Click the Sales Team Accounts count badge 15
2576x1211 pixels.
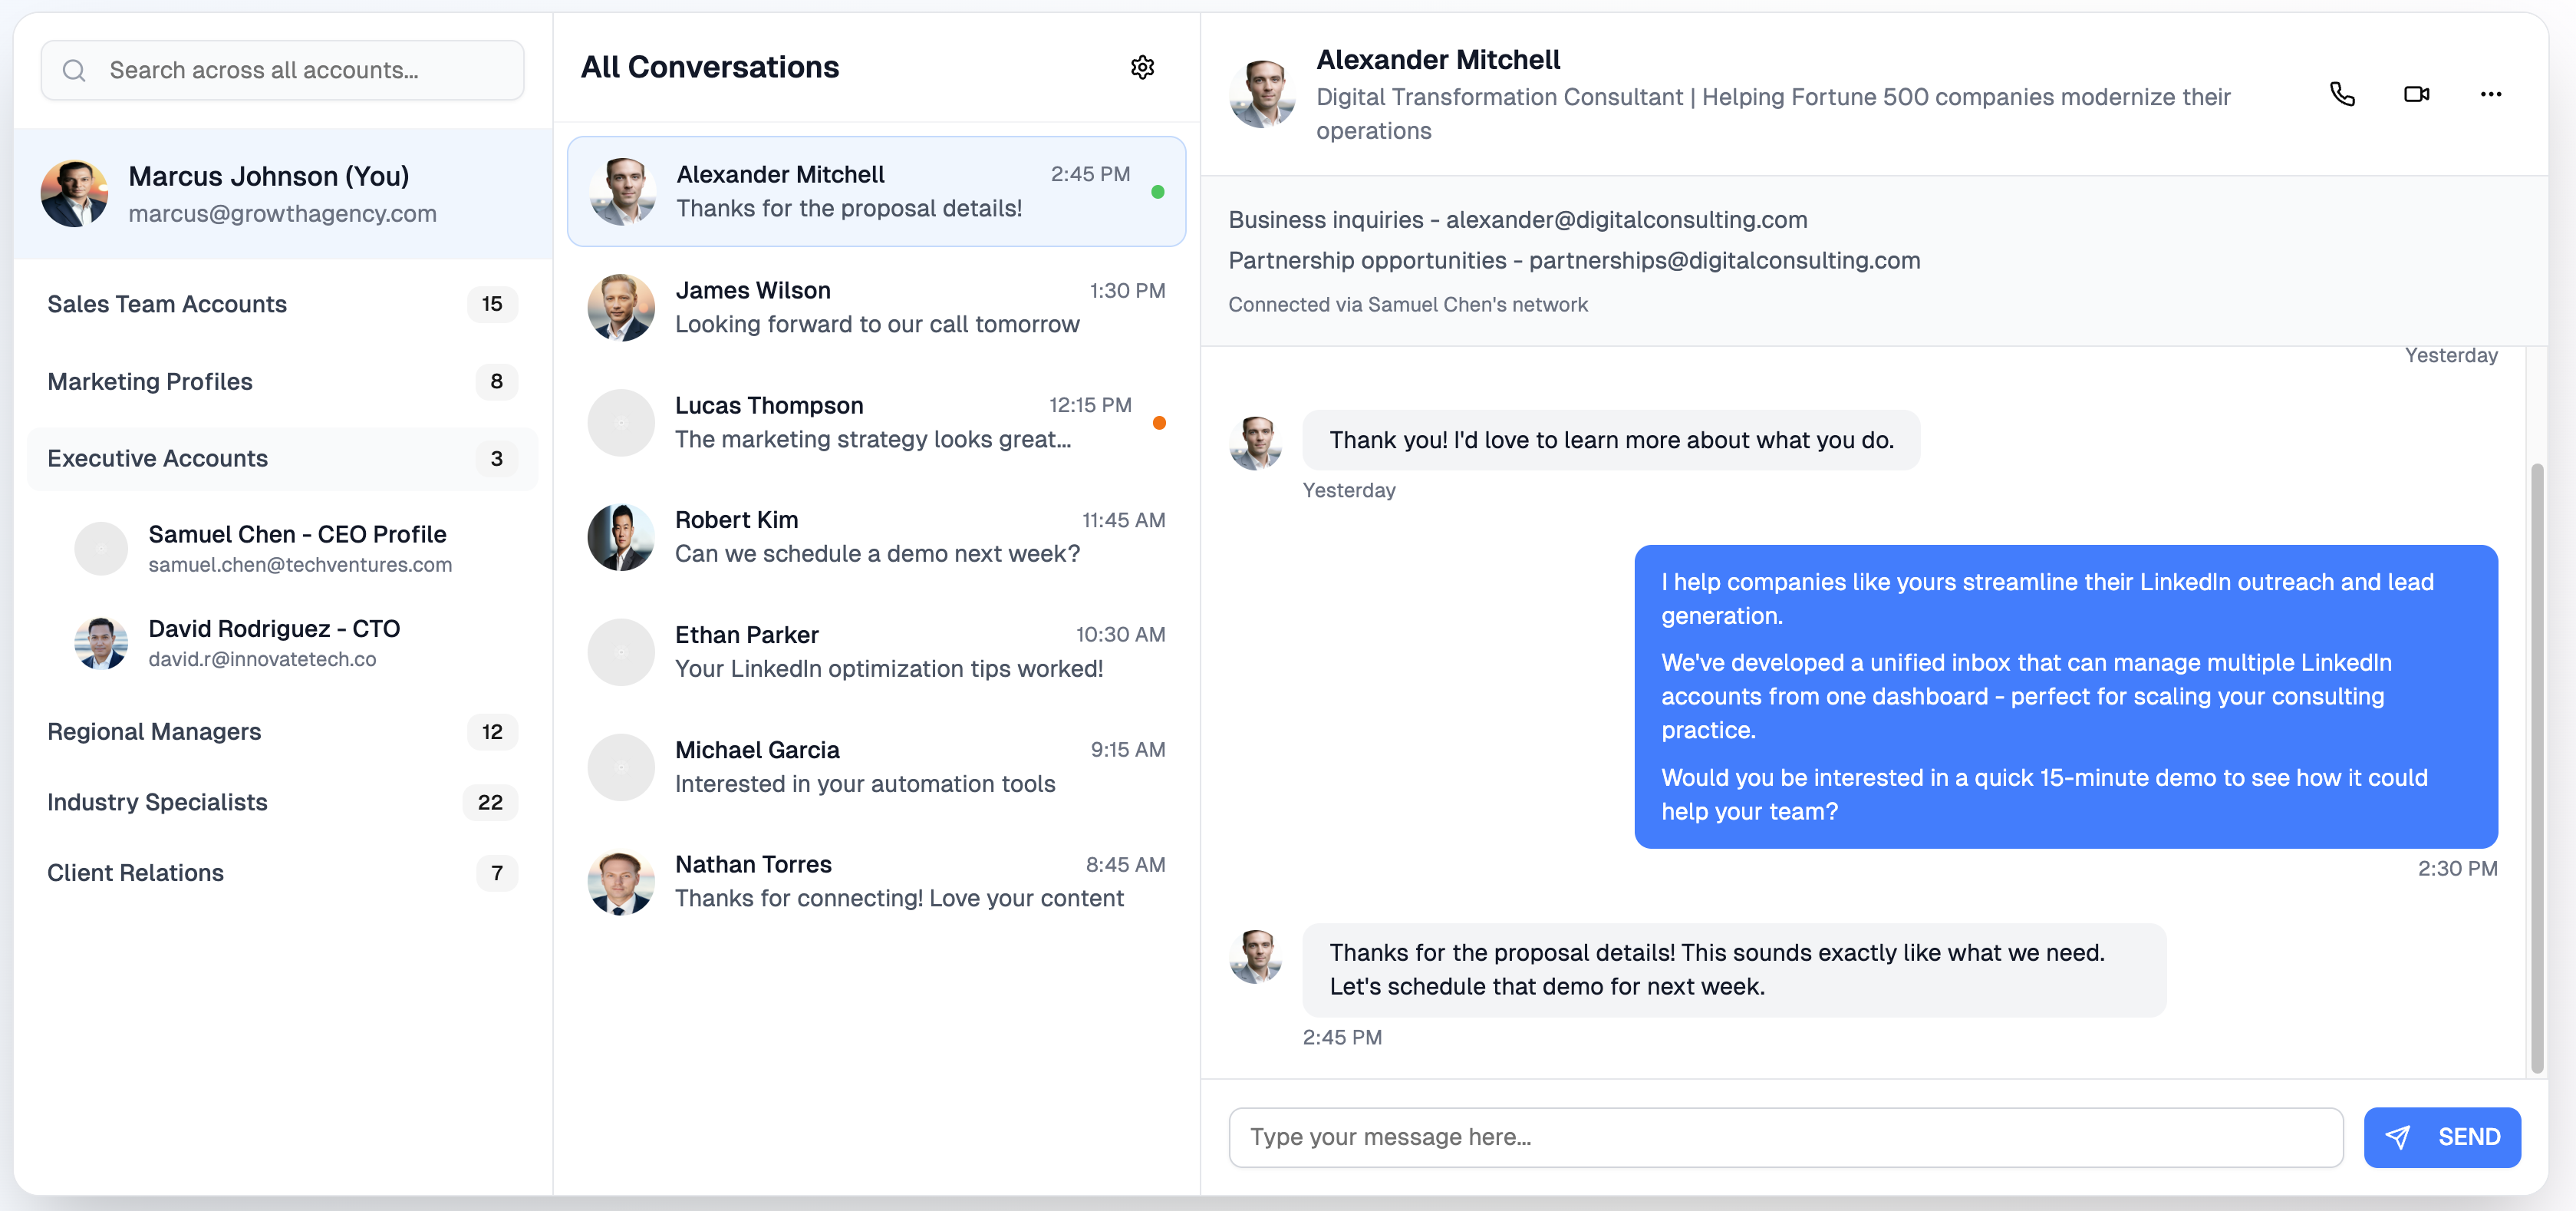tap(492, 304)
